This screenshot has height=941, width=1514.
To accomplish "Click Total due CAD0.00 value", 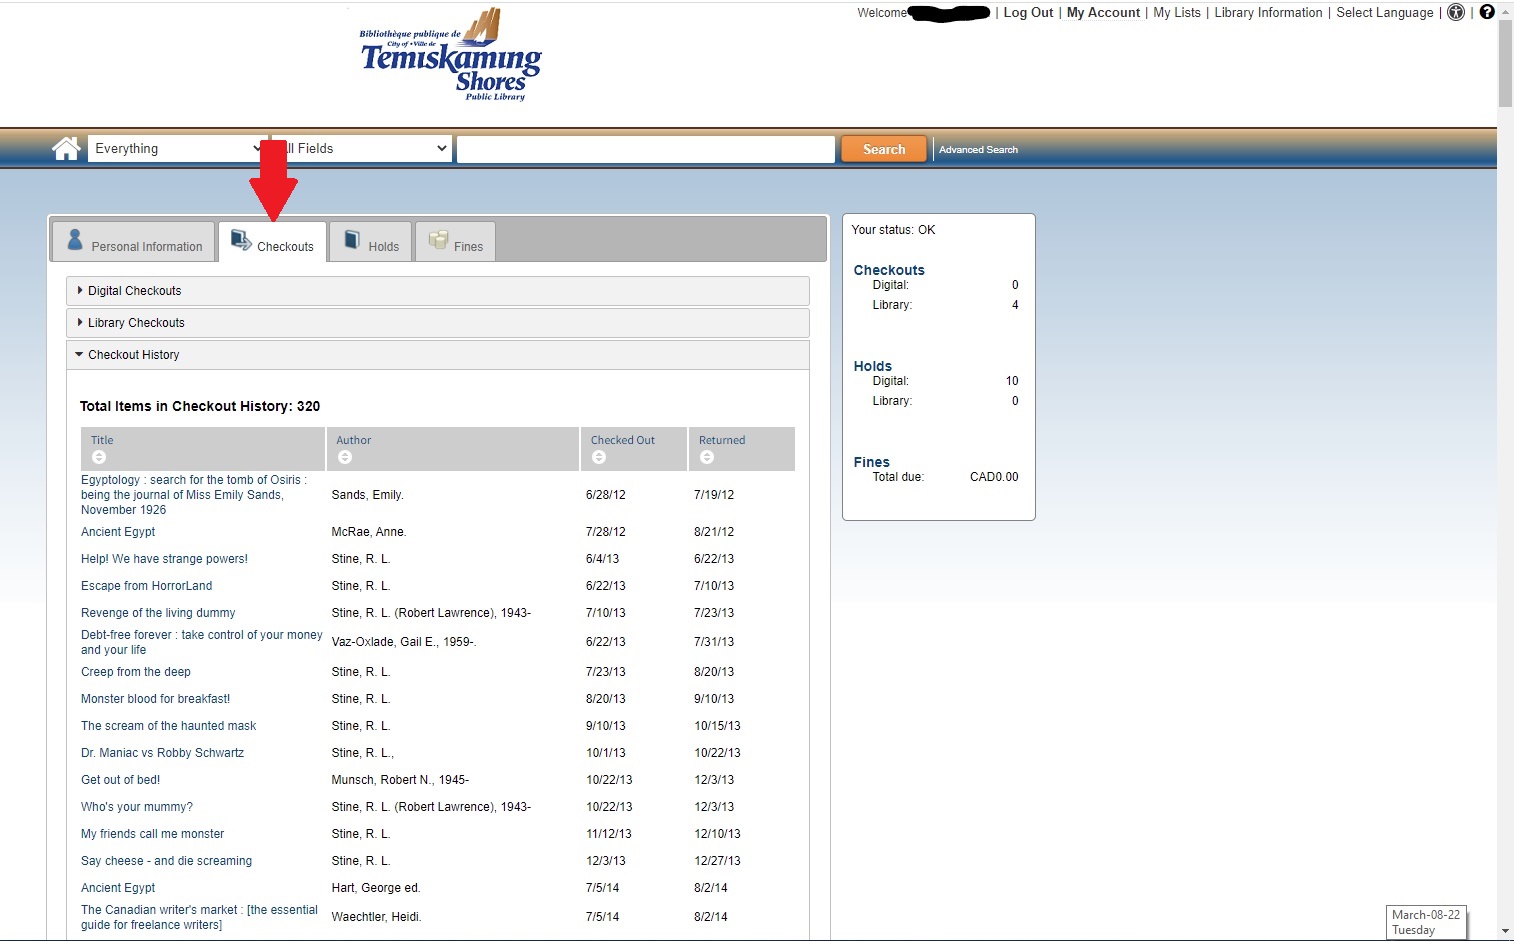I will [x=994, y=477].
